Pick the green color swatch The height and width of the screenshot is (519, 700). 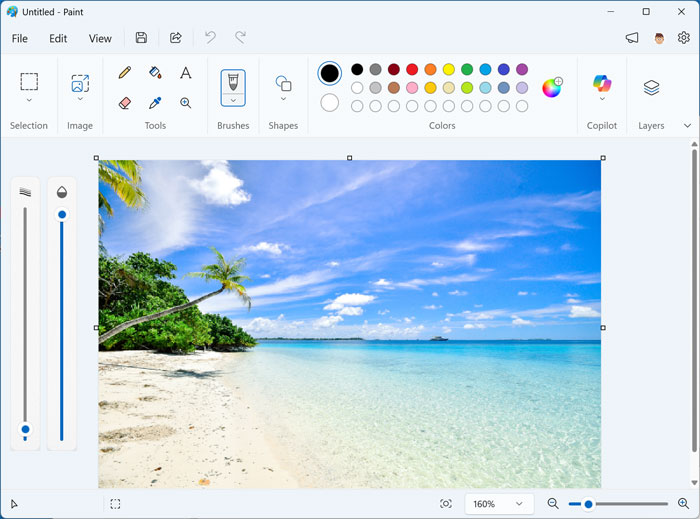467,69
